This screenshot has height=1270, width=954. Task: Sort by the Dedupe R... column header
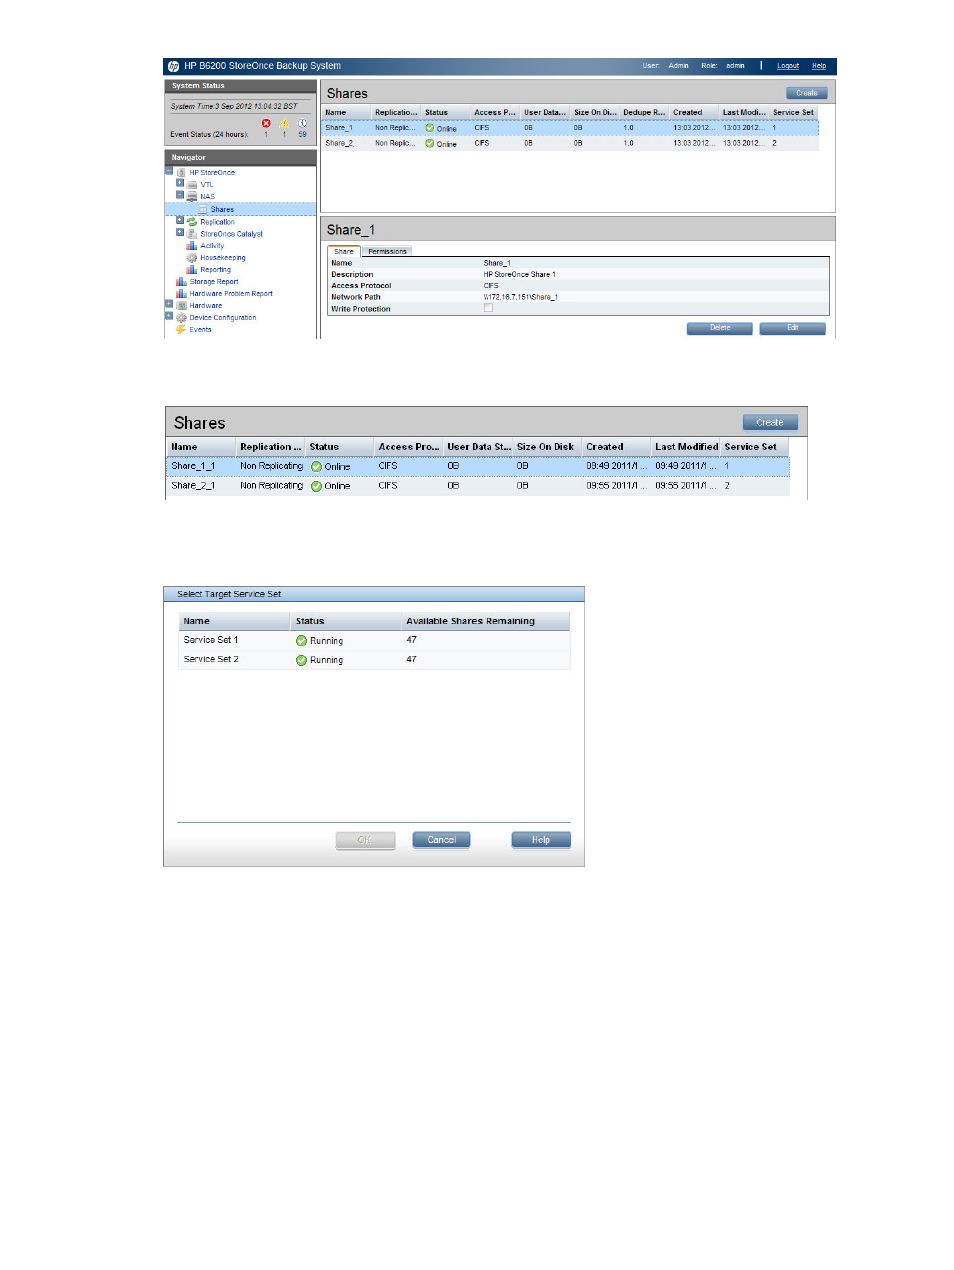[644, 113]
